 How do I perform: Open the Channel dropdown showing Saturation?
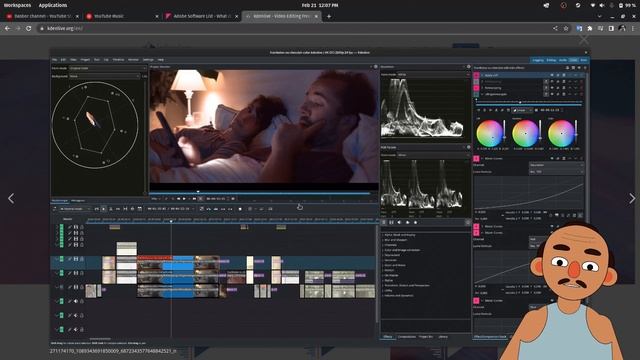(556, 165)
